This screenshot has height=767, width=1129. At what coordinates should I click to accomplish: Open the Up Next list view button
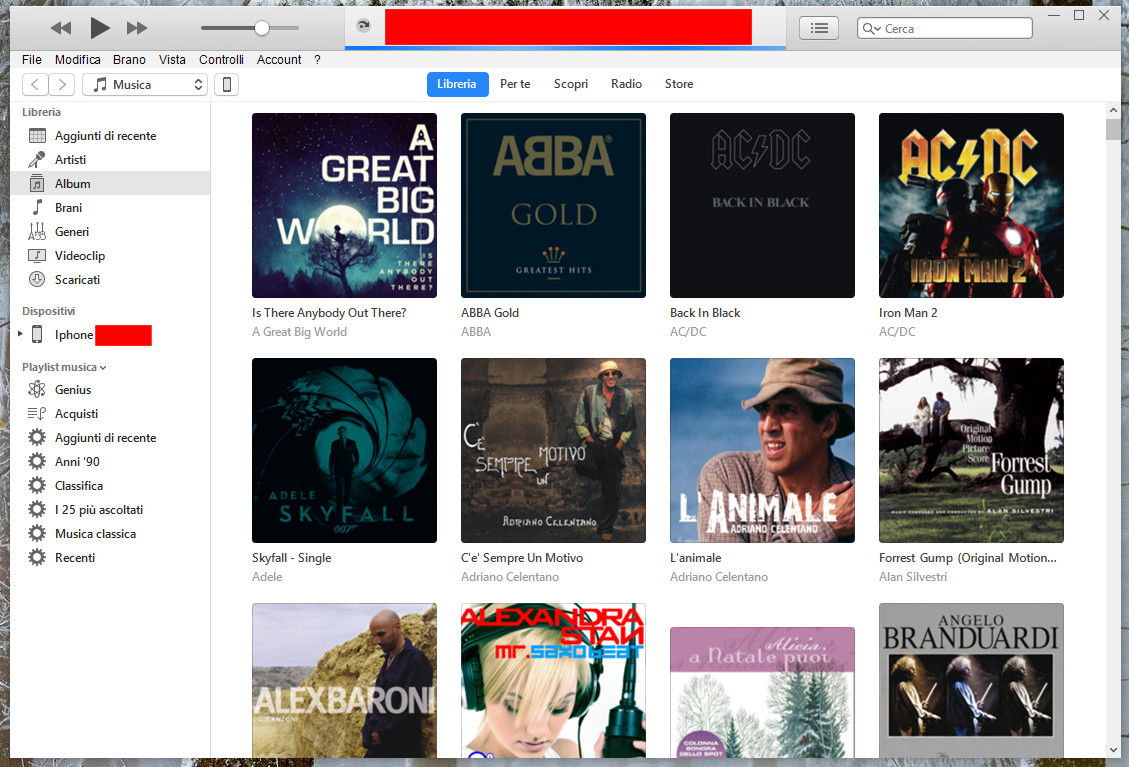coord(819,28)
